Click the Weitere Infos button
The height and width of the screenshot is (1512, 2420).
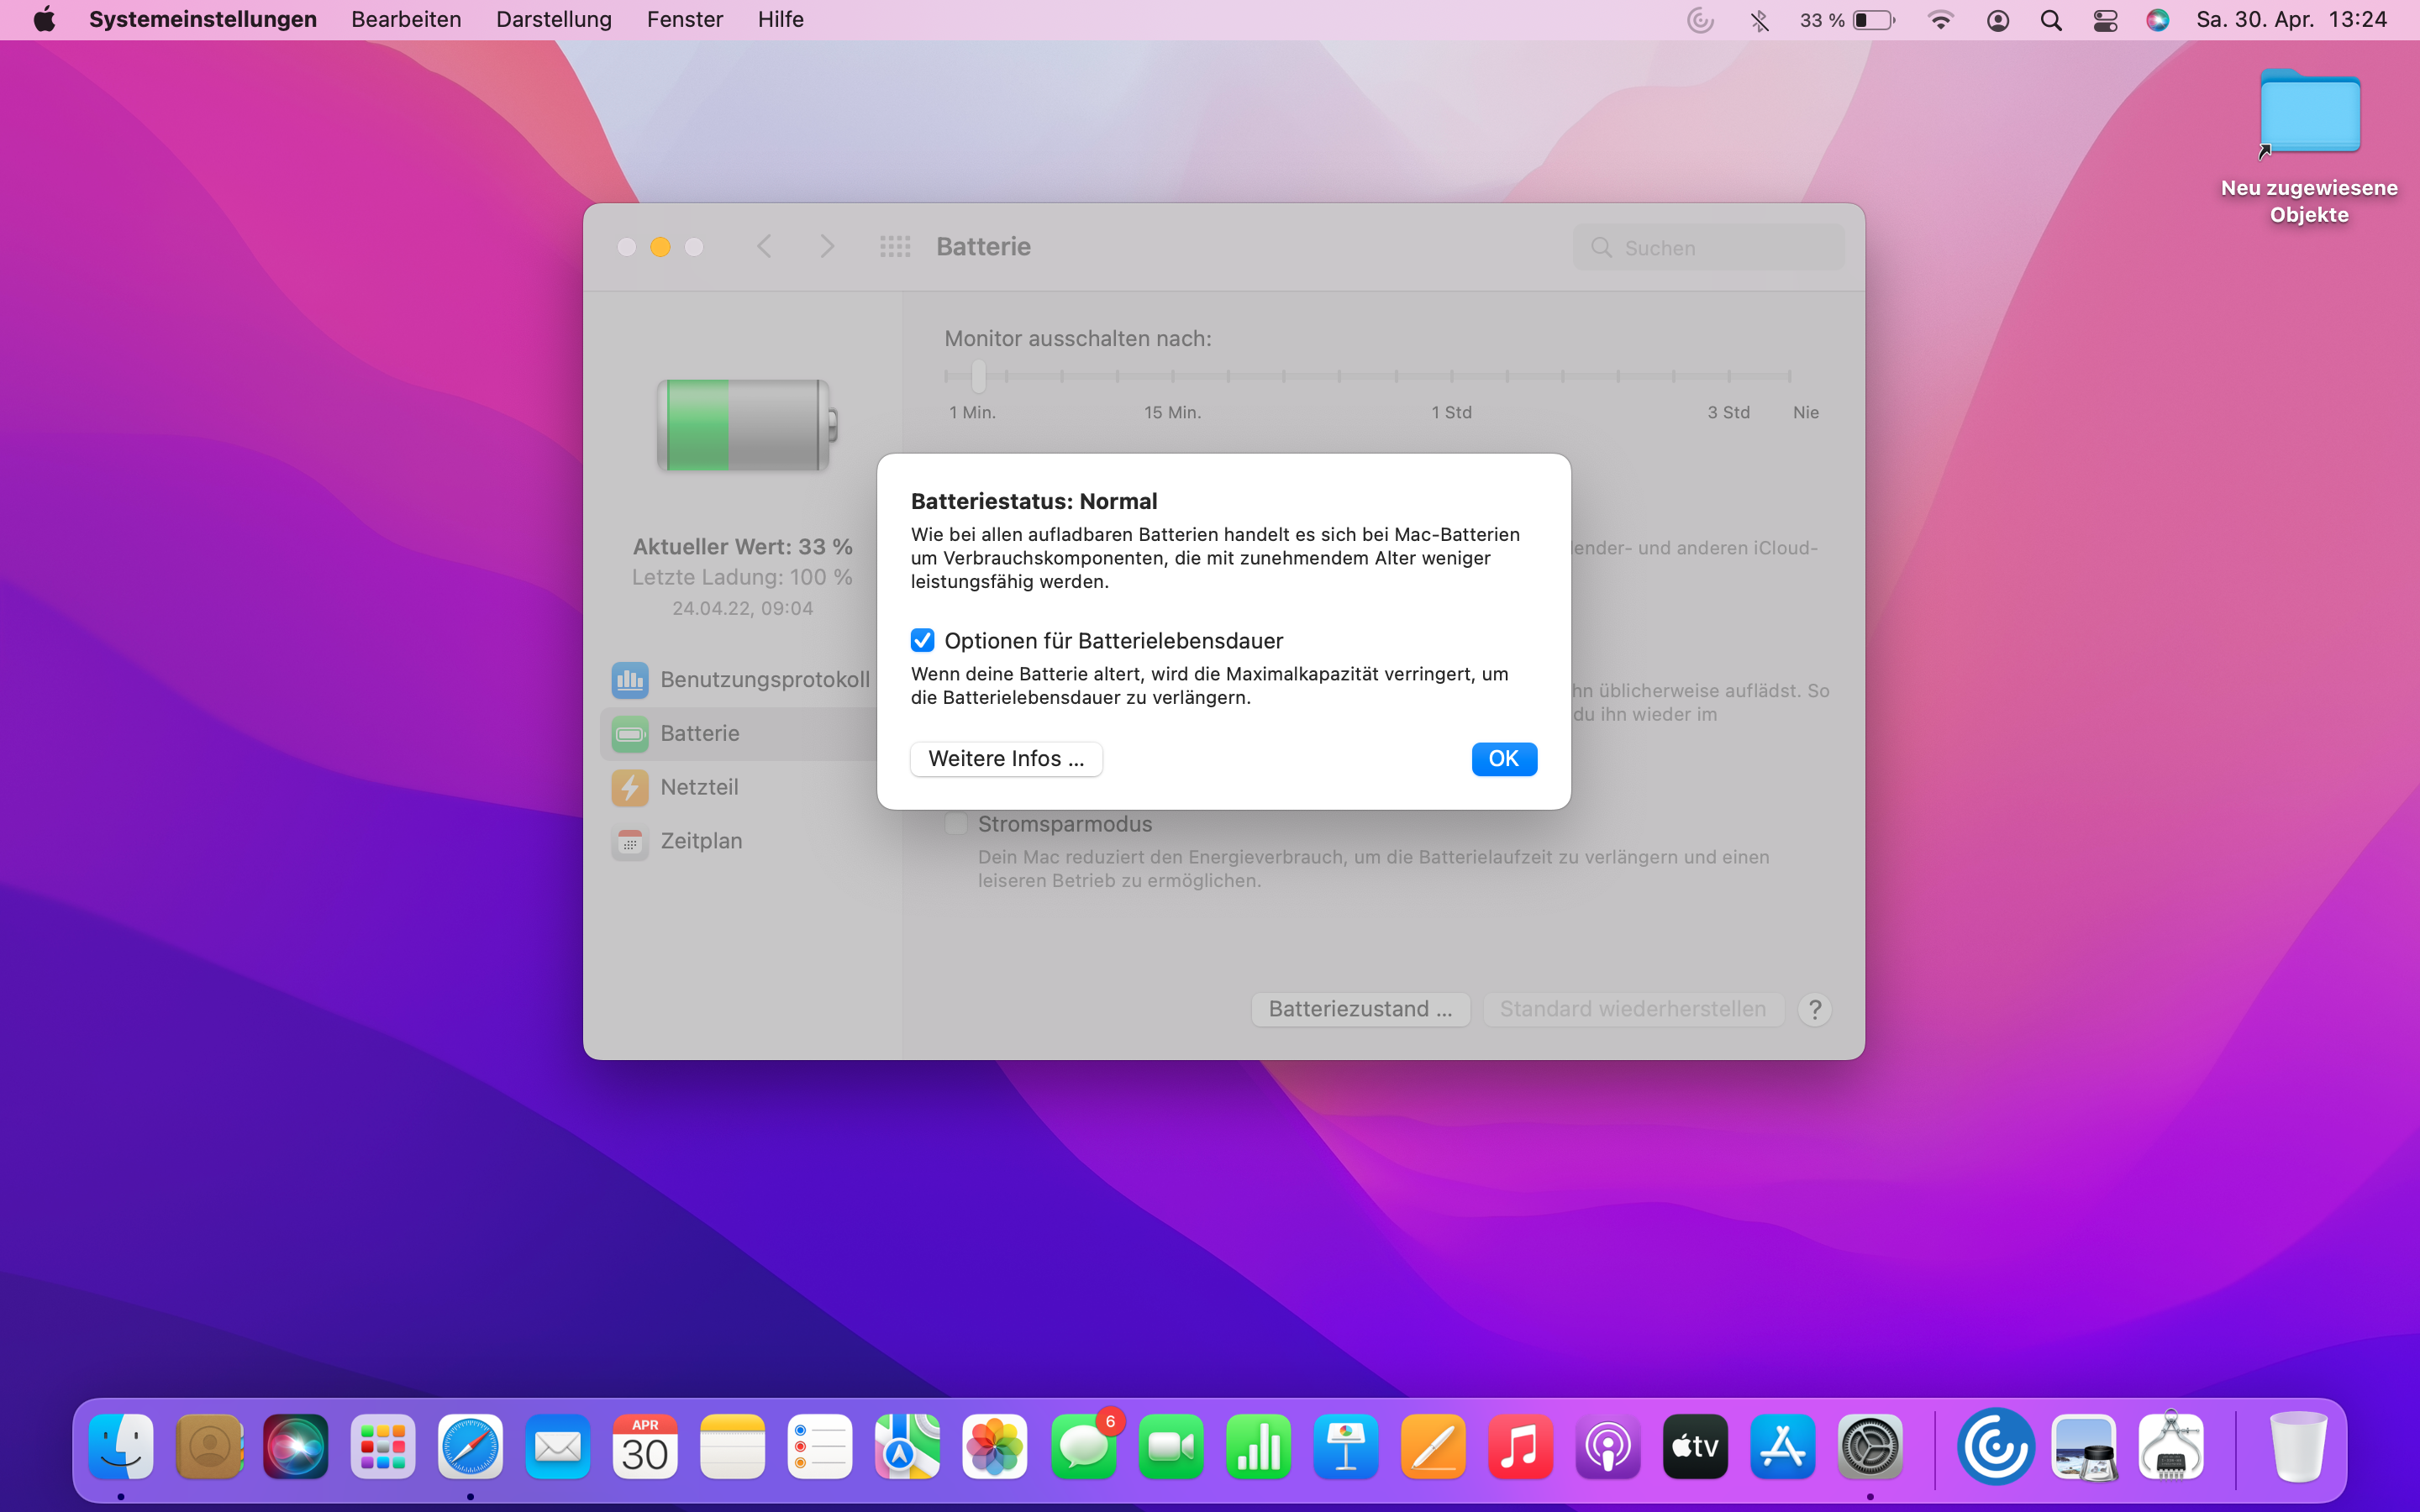coord(1005,759)
